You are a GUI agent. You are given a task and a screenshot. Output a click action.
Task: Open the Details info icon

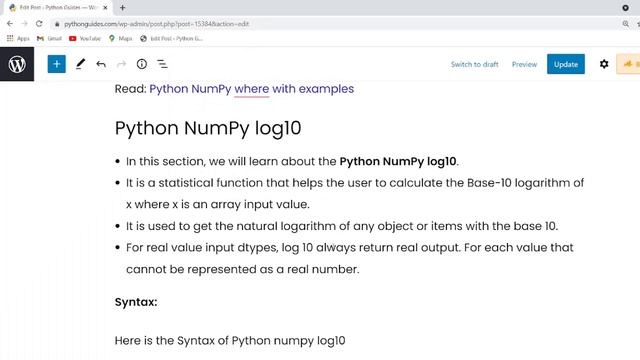(x=142, y=64)
